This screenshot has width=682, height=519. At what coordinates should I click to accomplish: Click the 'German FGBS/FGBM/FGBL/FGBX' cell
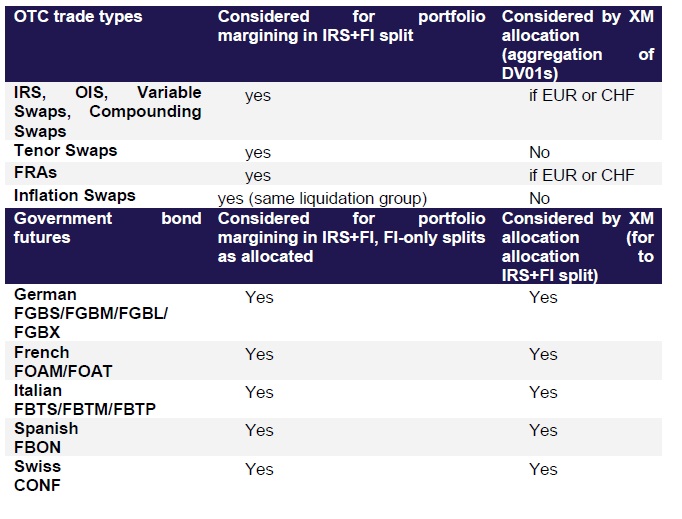point(92,314)
